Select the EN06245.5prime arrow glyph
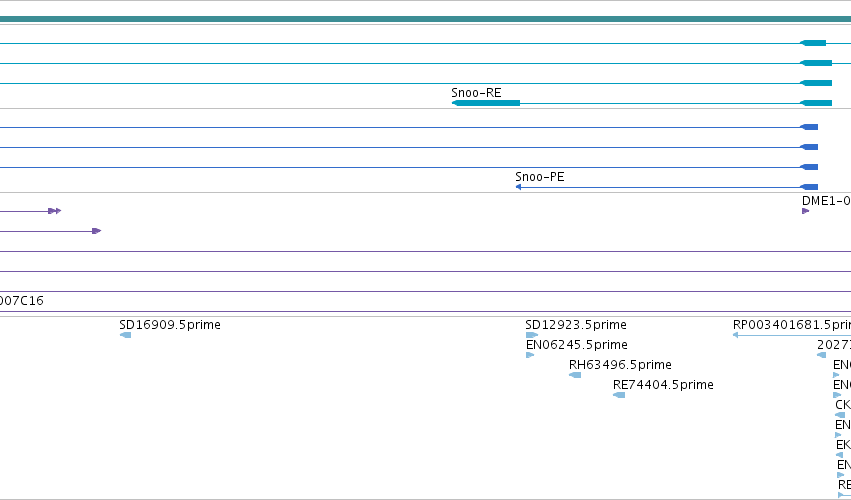This screenshot has height=500, width=851. click(x=530, y=355)
